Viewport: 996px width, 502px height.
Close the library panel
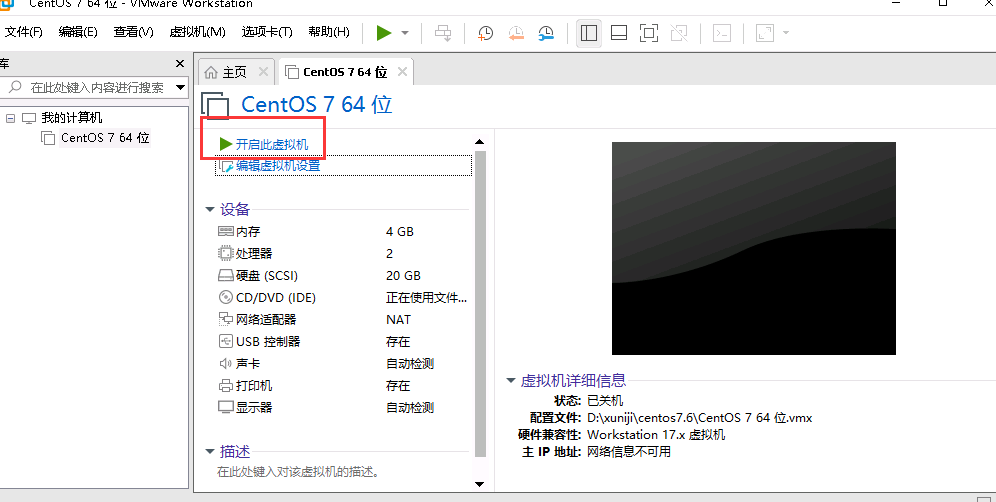point(180,64)
